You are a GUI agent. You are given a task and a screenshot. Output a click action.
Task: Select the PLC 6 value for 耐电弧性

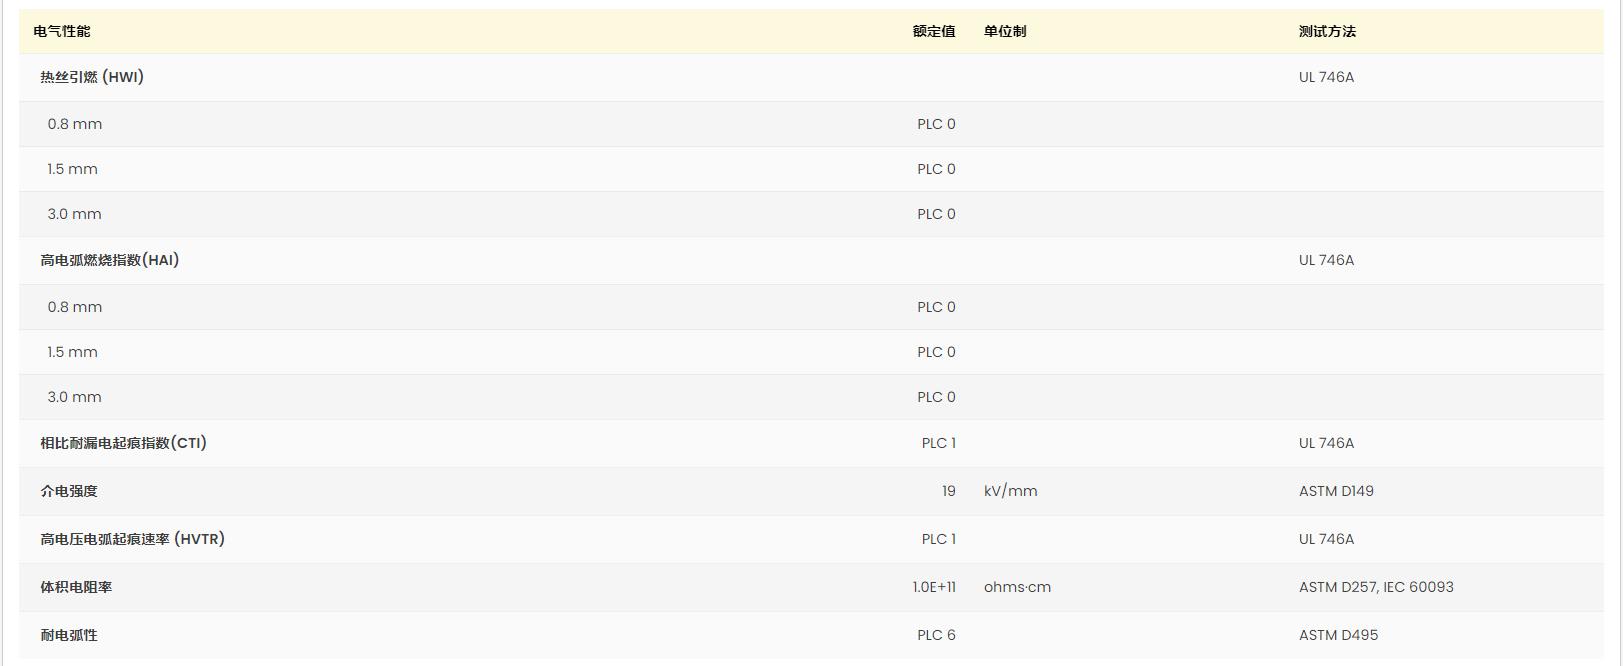coord(936,635)
